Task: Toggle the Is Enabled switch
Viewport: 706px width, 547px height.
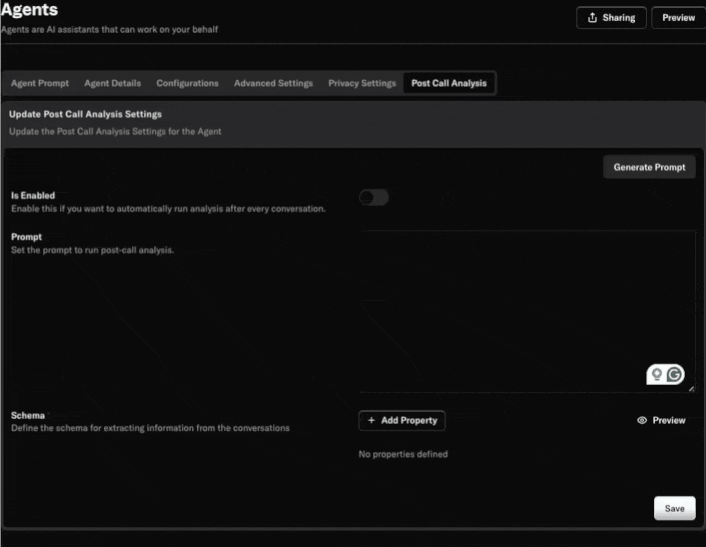Action: tap(374, 197)
